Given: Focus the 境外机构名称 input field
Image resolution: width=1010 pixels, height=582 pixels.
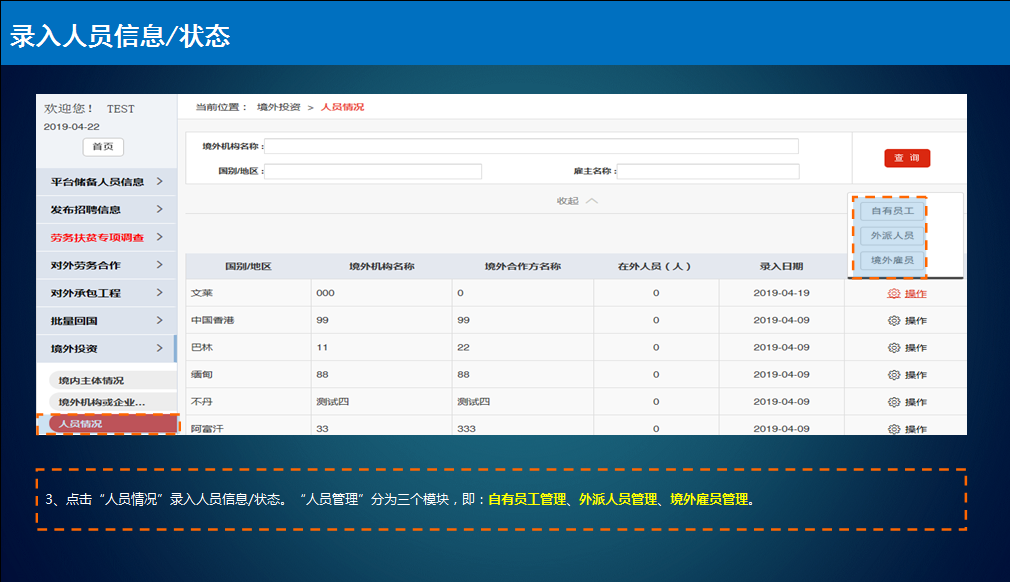Looking at the screenshot, I should click(531, 147).
